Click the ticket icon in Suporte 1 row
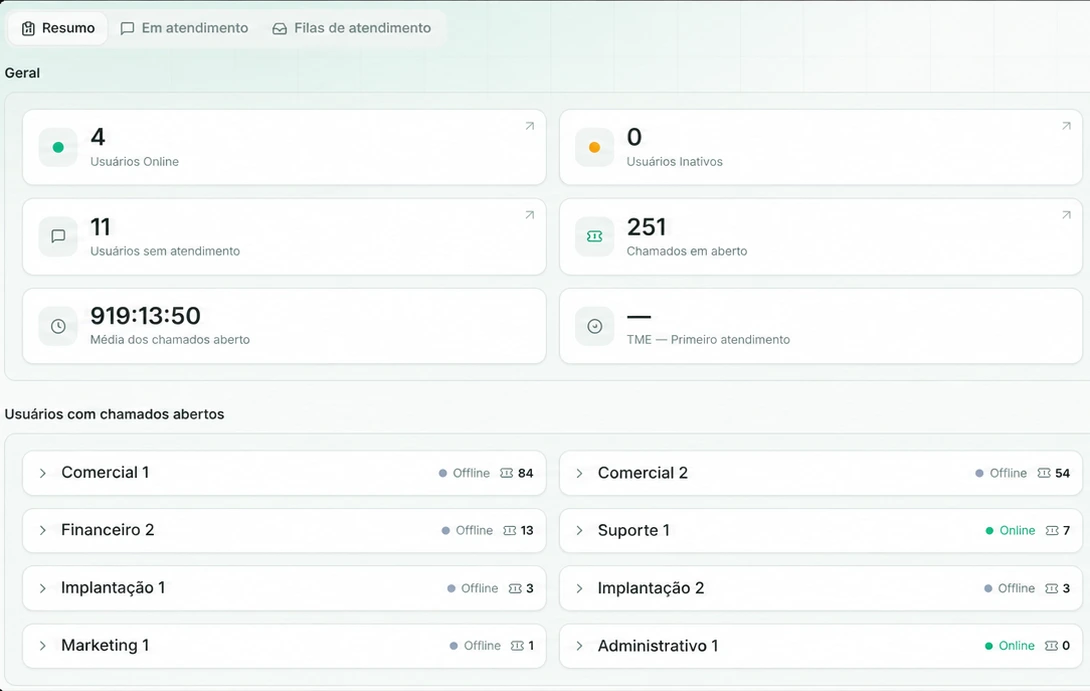 coord(1052,530)
